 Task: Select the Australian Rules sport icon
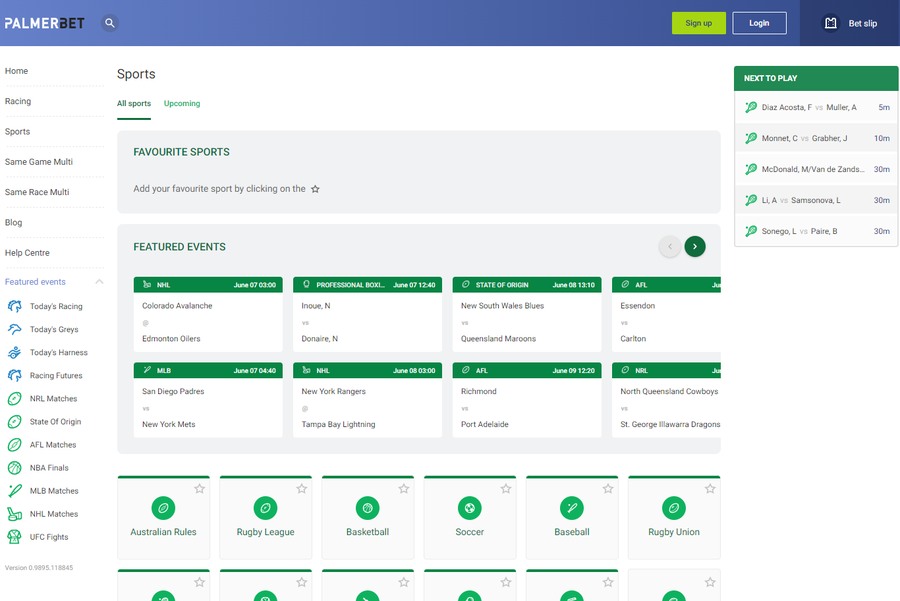point(164,508)
